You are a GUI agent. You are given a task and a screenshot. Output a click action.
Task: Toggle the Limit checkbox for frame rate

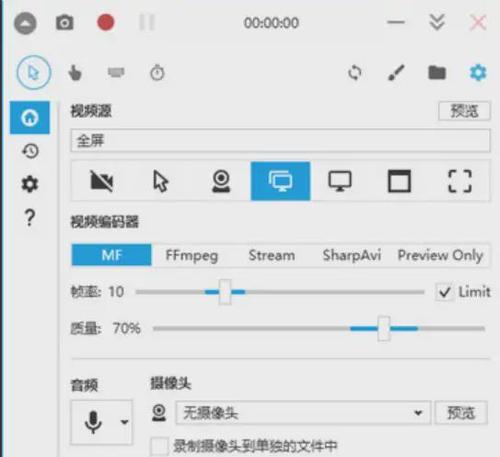pyautogui.click(x=445, y=292)
